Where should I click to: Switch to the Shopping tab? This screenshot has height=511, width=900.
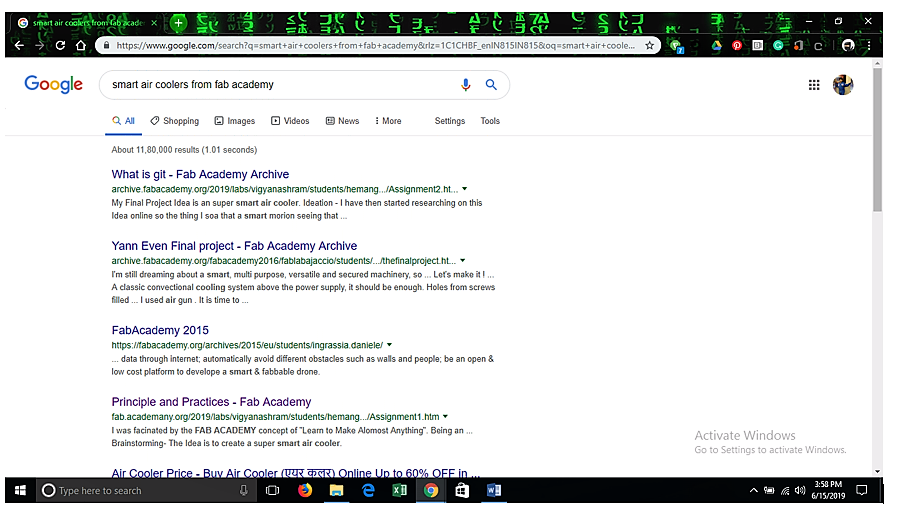(174, 121)
